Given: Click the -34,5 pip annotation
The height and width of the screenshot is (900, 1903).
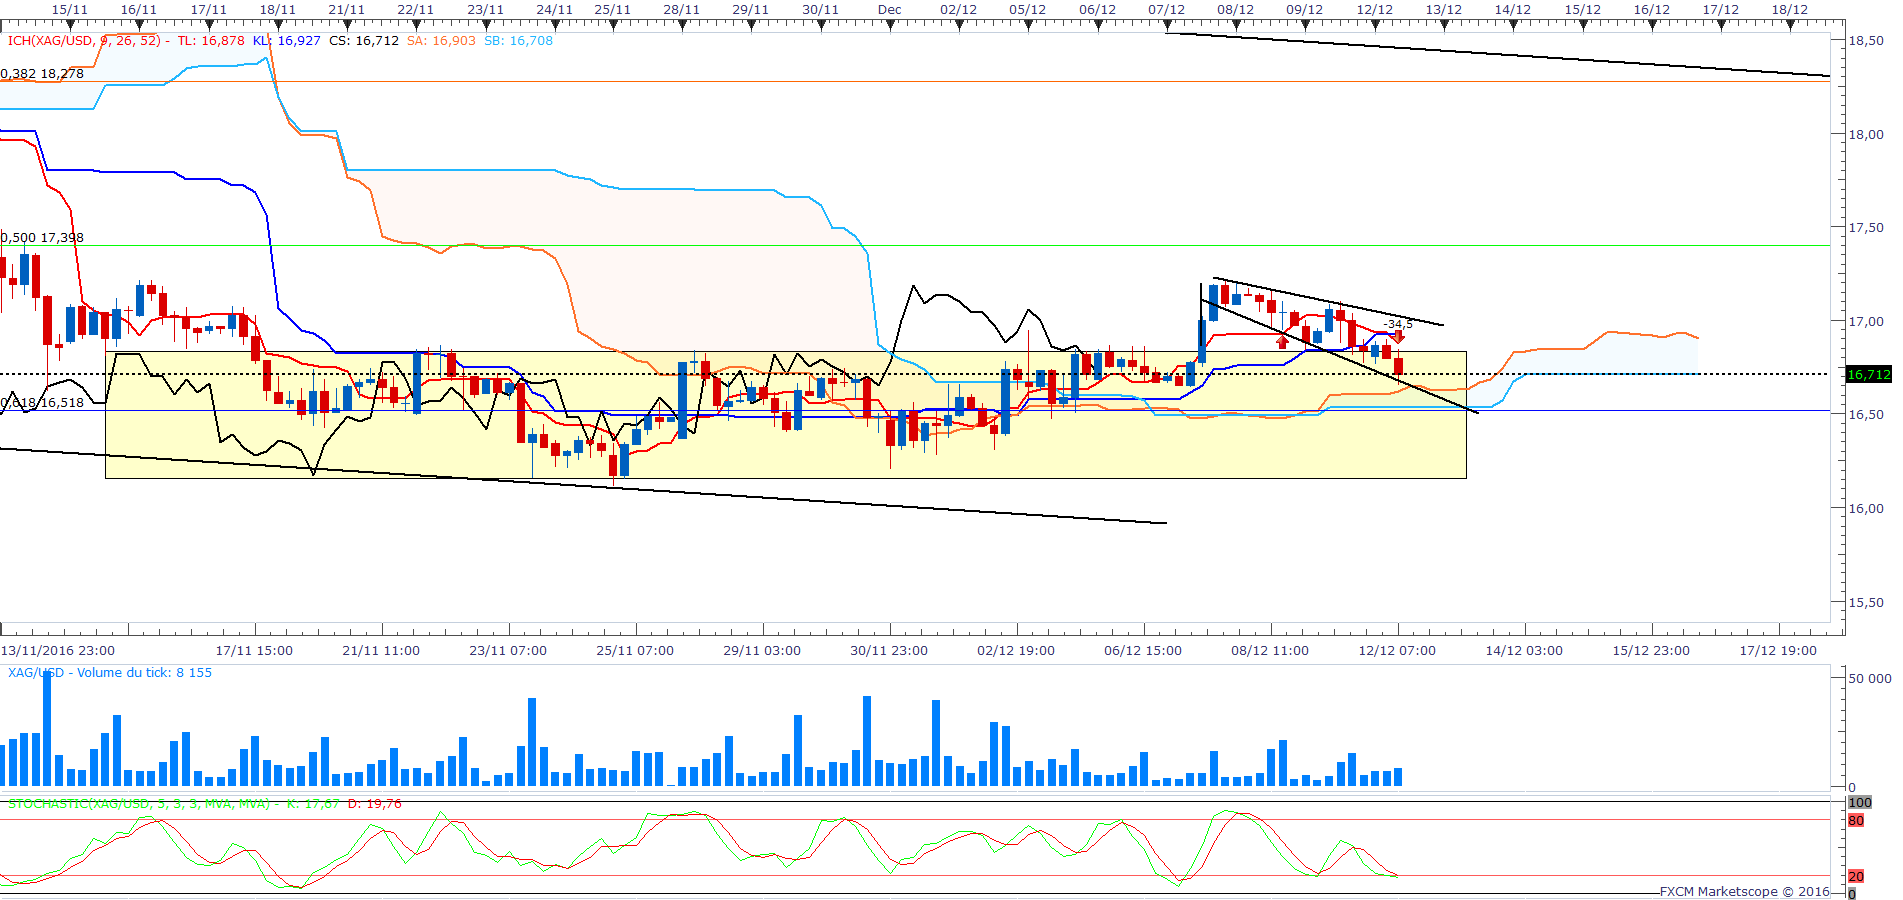Looking at the screenshot, I should [1398, 324].
